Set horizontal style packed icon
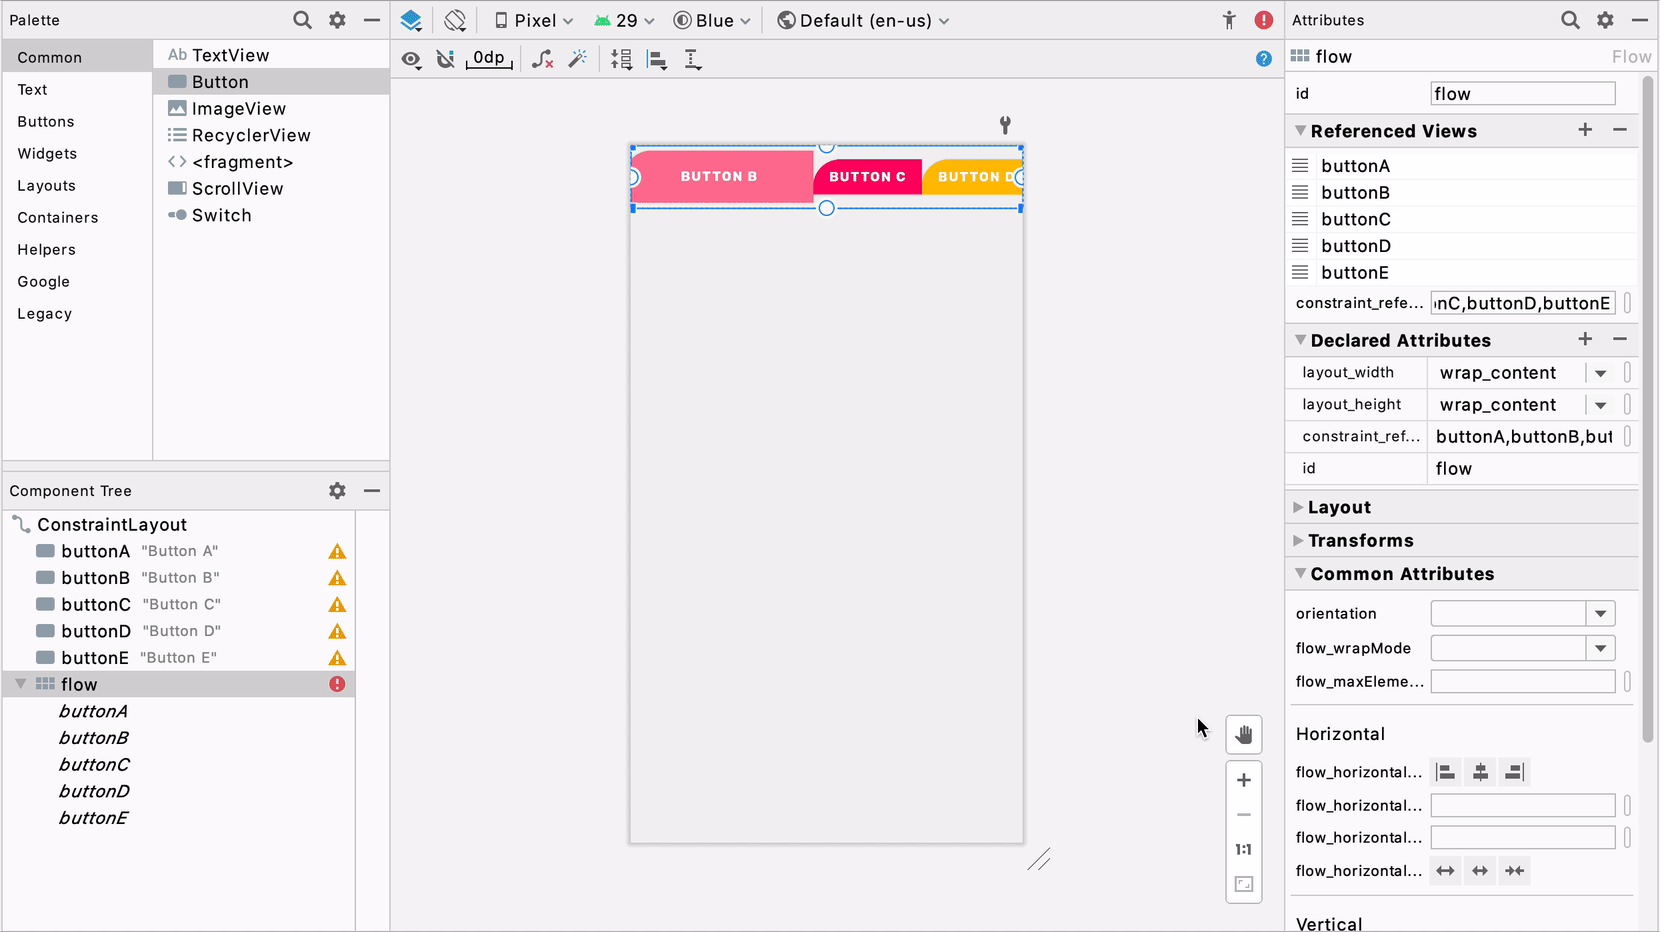 [1514, 871]
